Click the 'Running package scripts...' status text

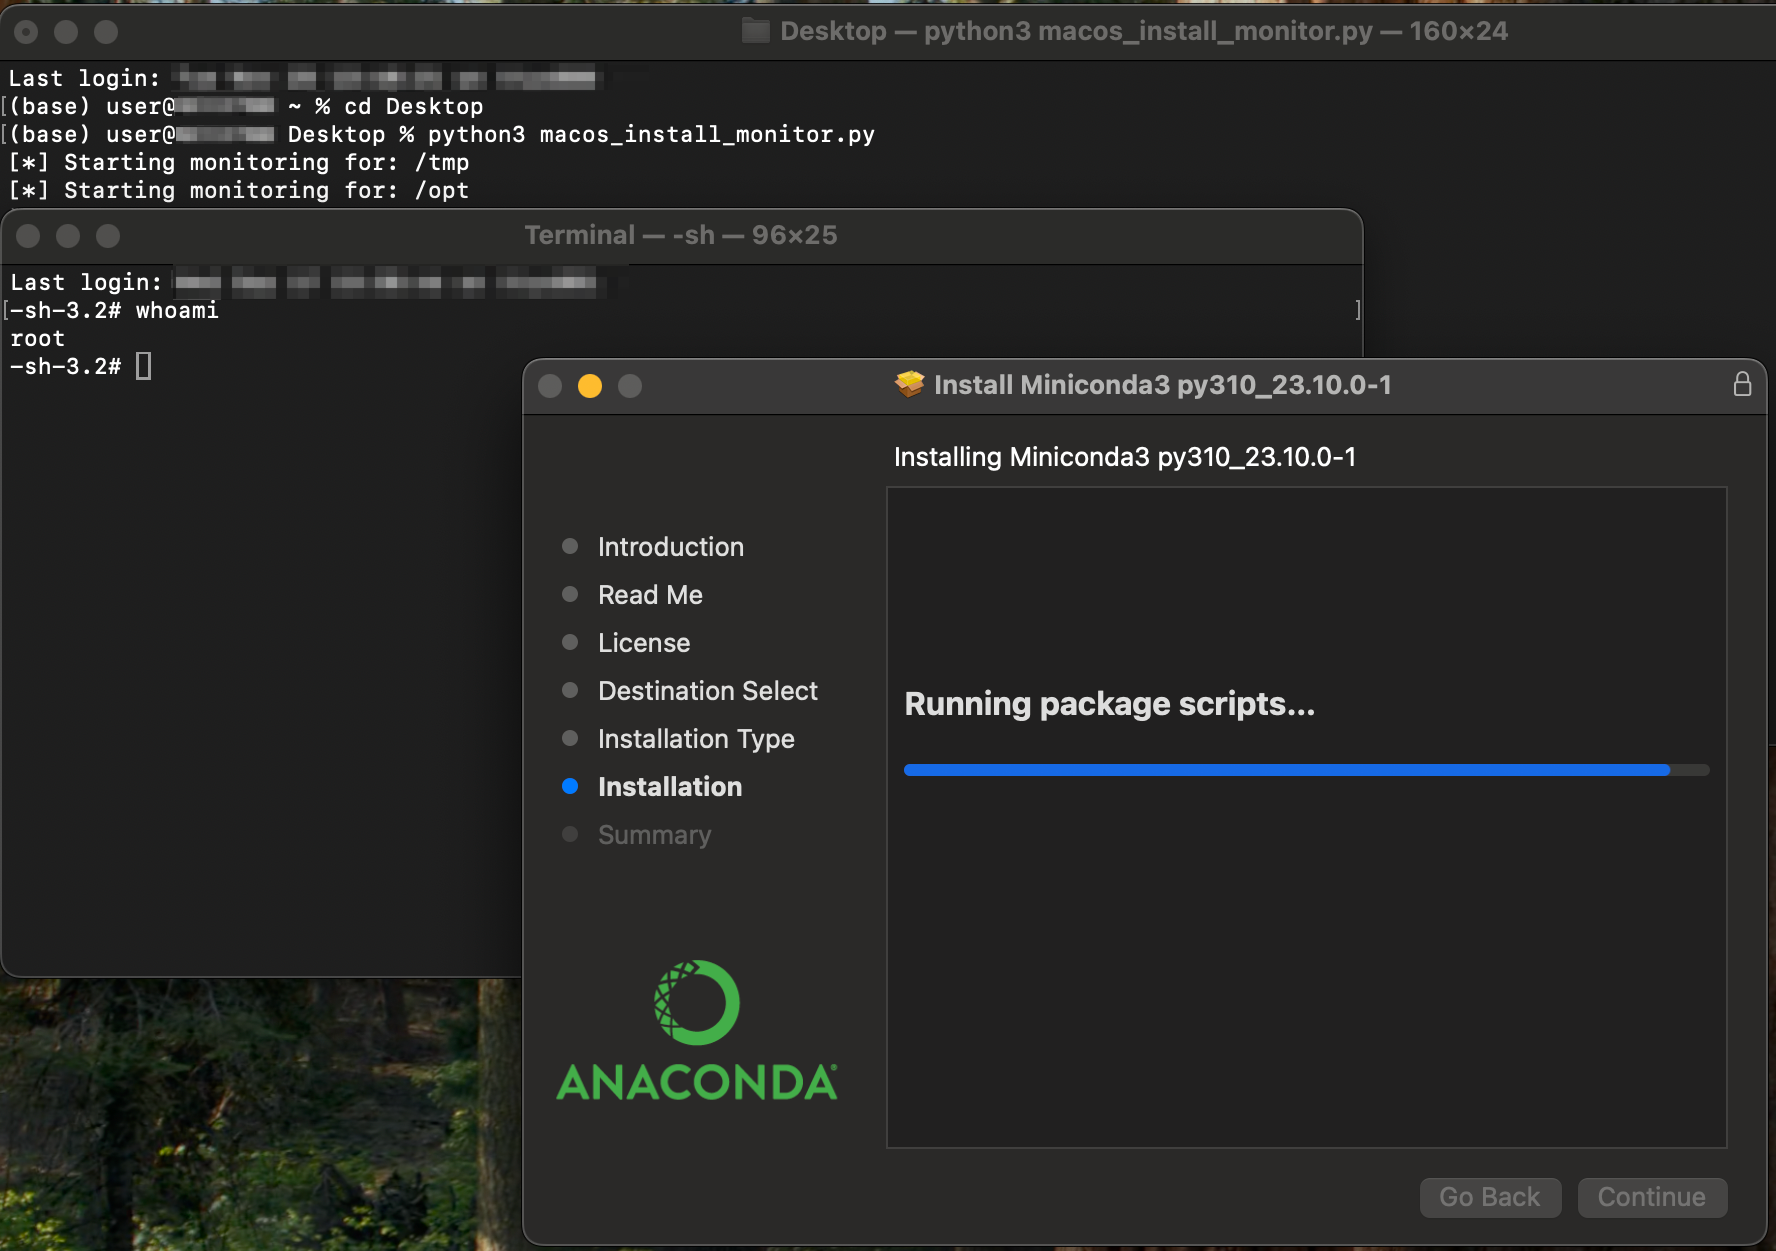click(1109, 704)
